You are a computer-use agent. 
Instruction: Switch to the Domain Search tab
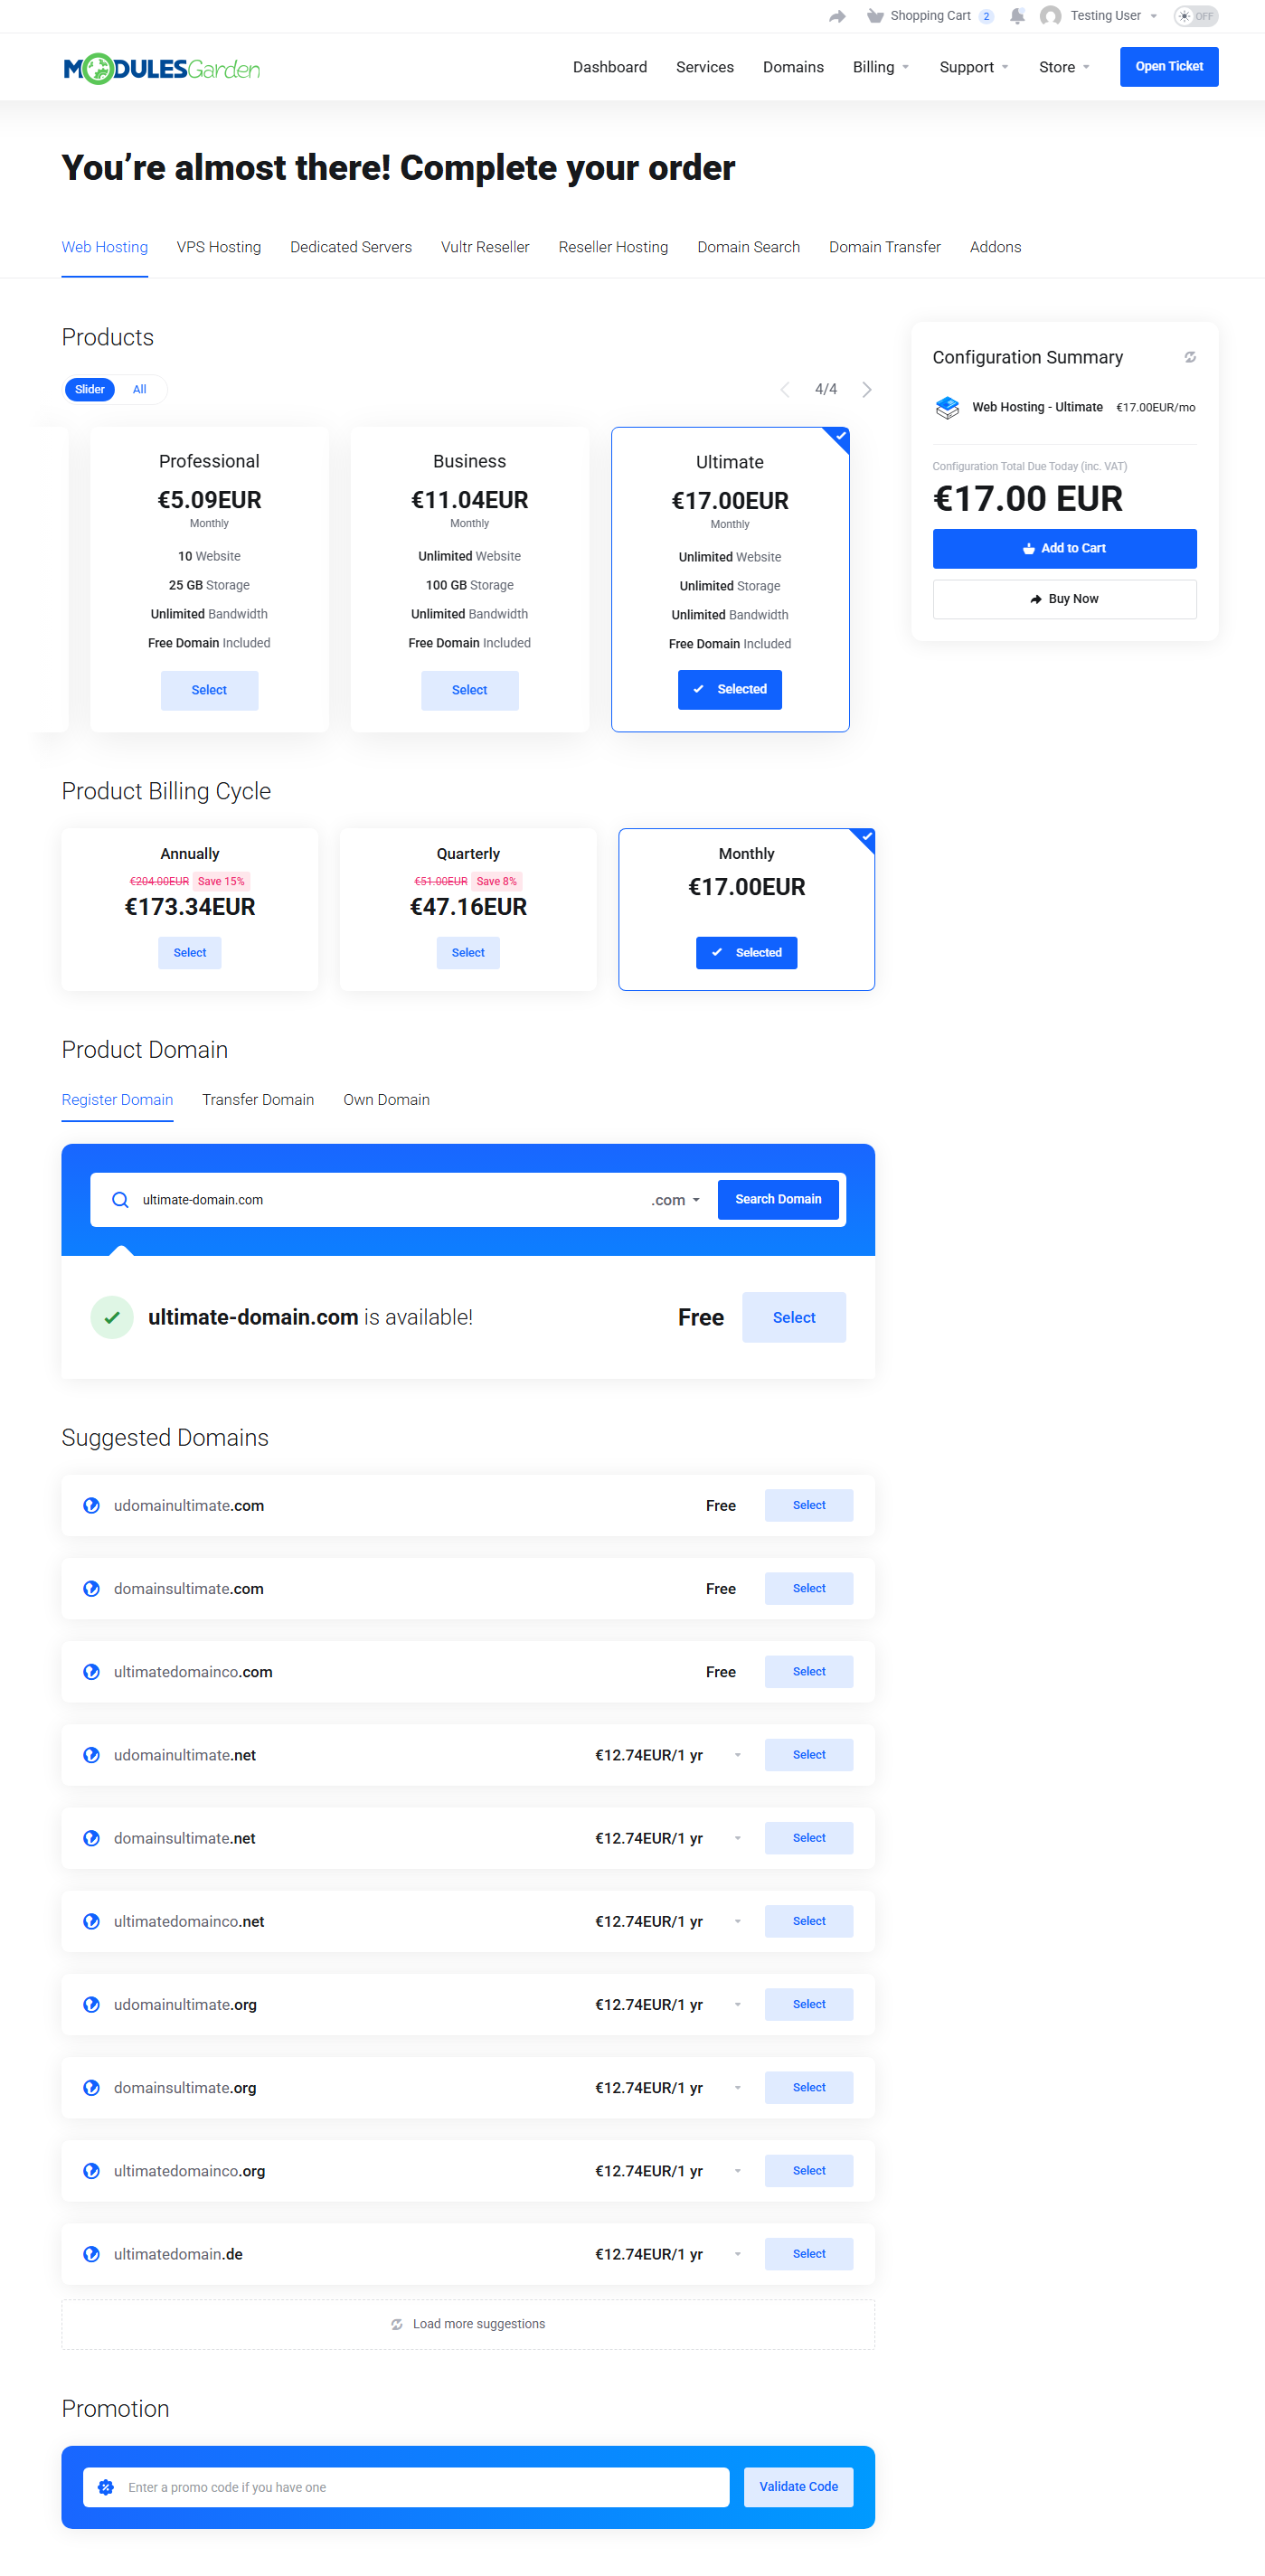pos(748,247)
